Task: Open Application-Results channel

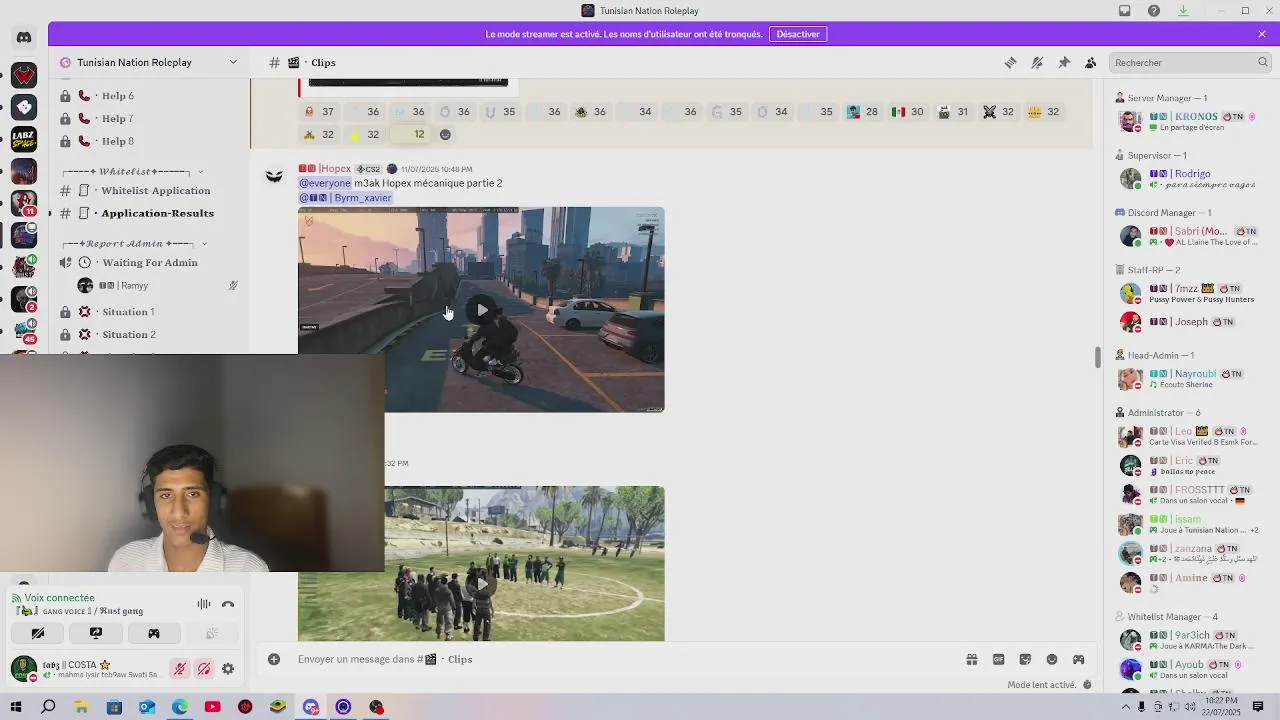Action: tap(148, 213)
